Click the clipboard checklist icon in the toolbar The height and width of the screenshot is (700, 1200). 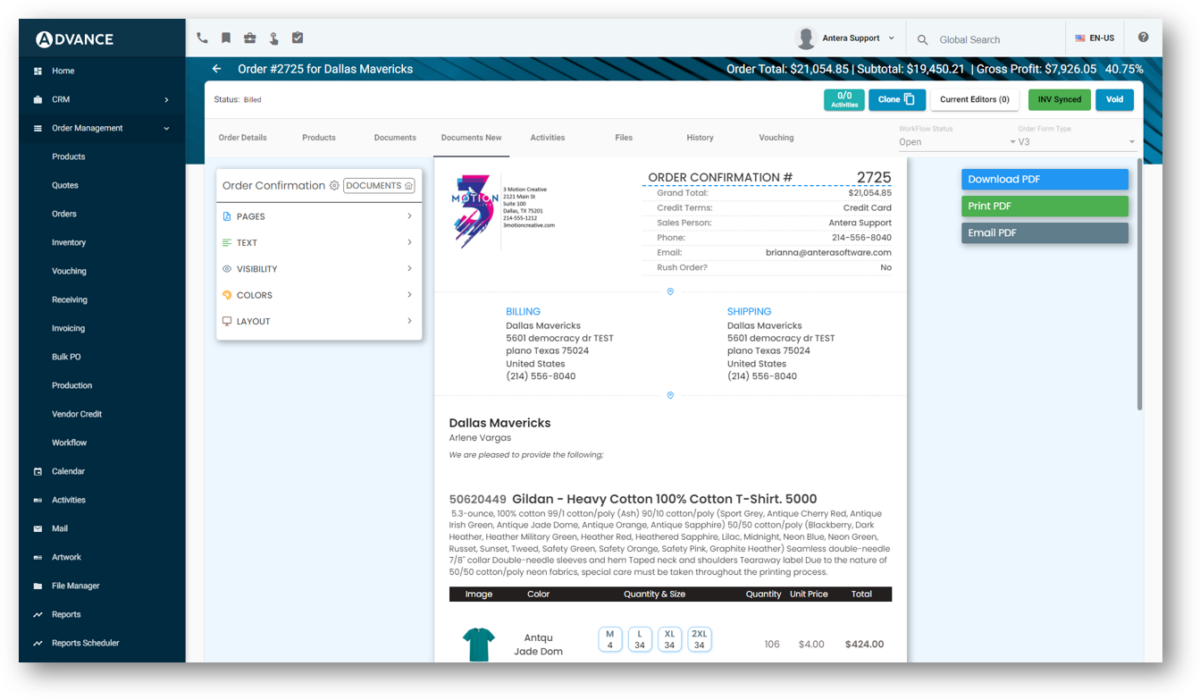point(297,36)
